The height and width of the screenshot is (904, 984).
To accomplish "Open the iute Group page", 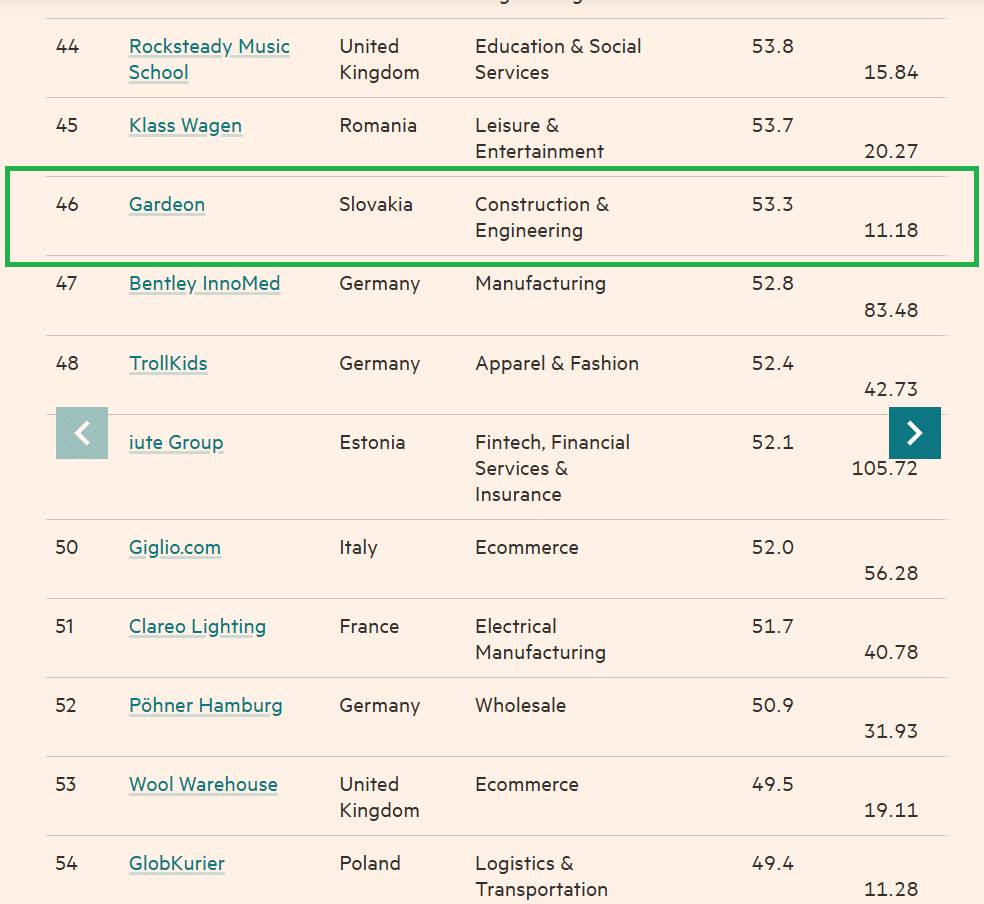I will coord(175,442).
